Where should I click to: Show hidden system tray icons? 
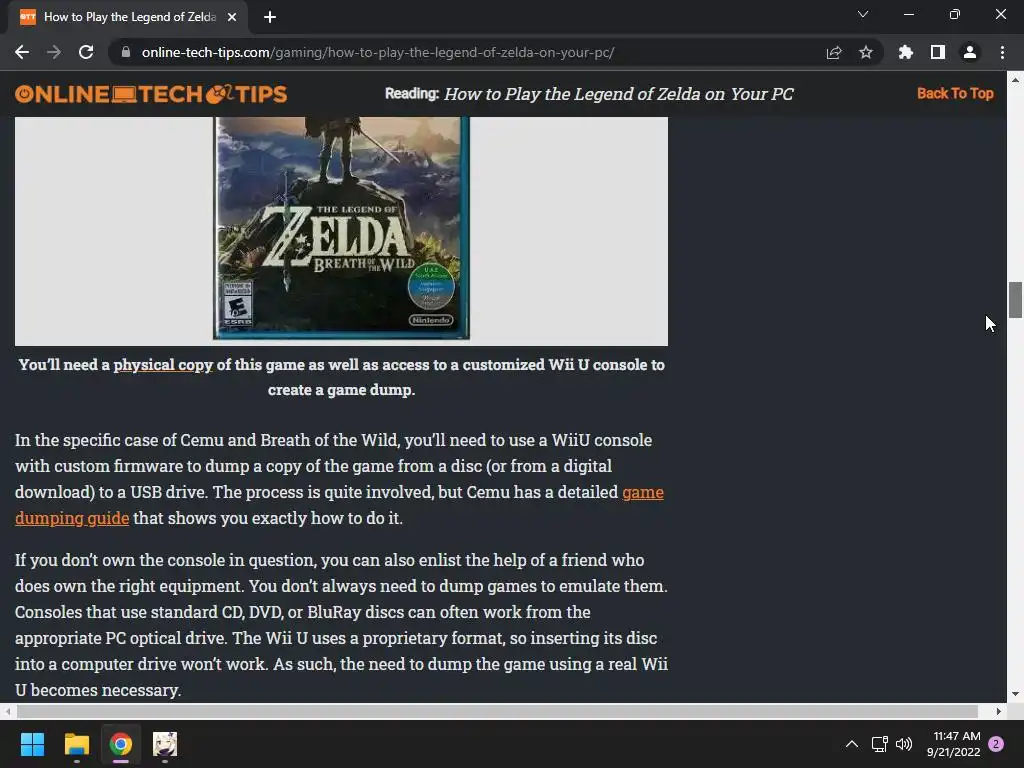[x=852, y=744]
